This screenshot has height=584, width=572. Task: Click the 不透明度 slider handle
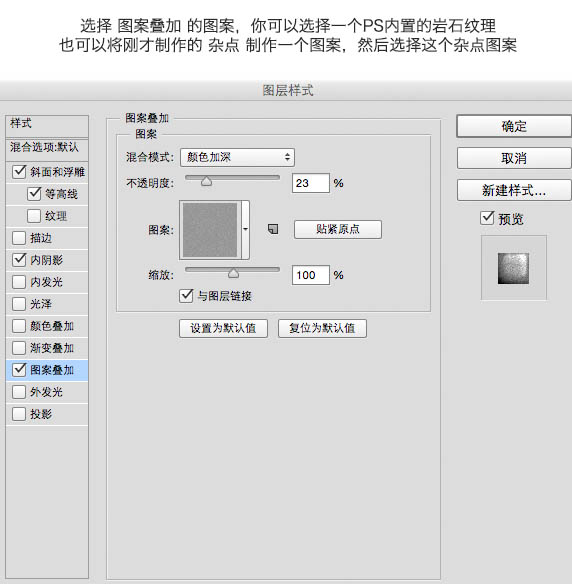point(206,181)
